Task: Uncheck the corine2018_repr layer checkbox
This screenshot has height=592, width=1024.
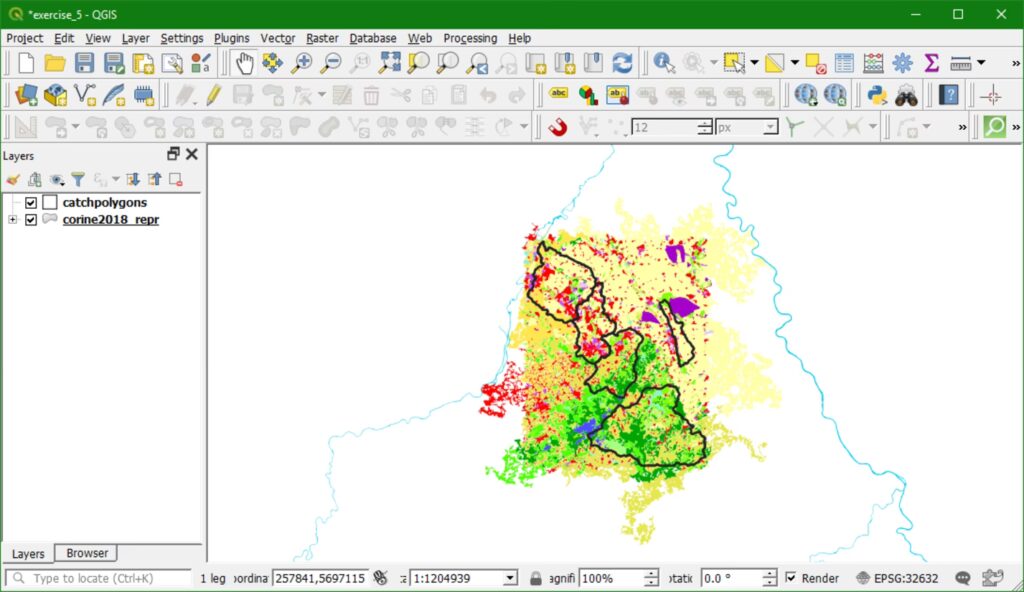Action: click(31, 220)
